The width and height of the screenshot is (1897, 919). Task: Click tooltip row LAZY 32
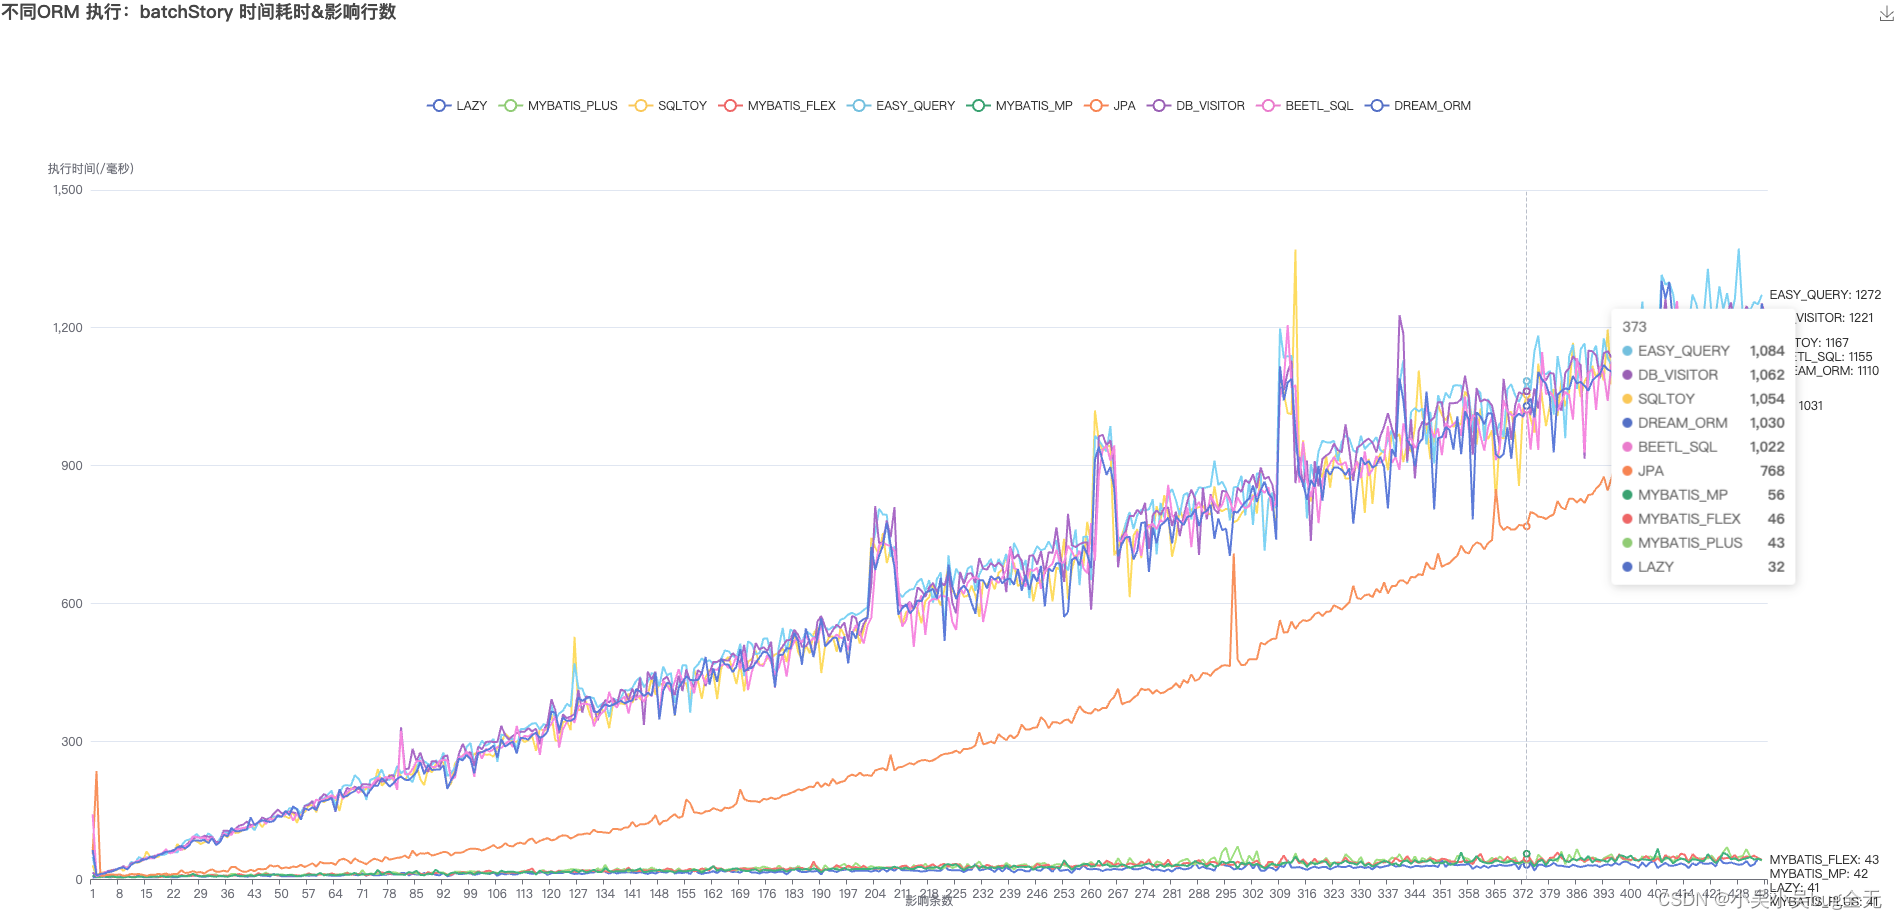(x=1703, y=567)
